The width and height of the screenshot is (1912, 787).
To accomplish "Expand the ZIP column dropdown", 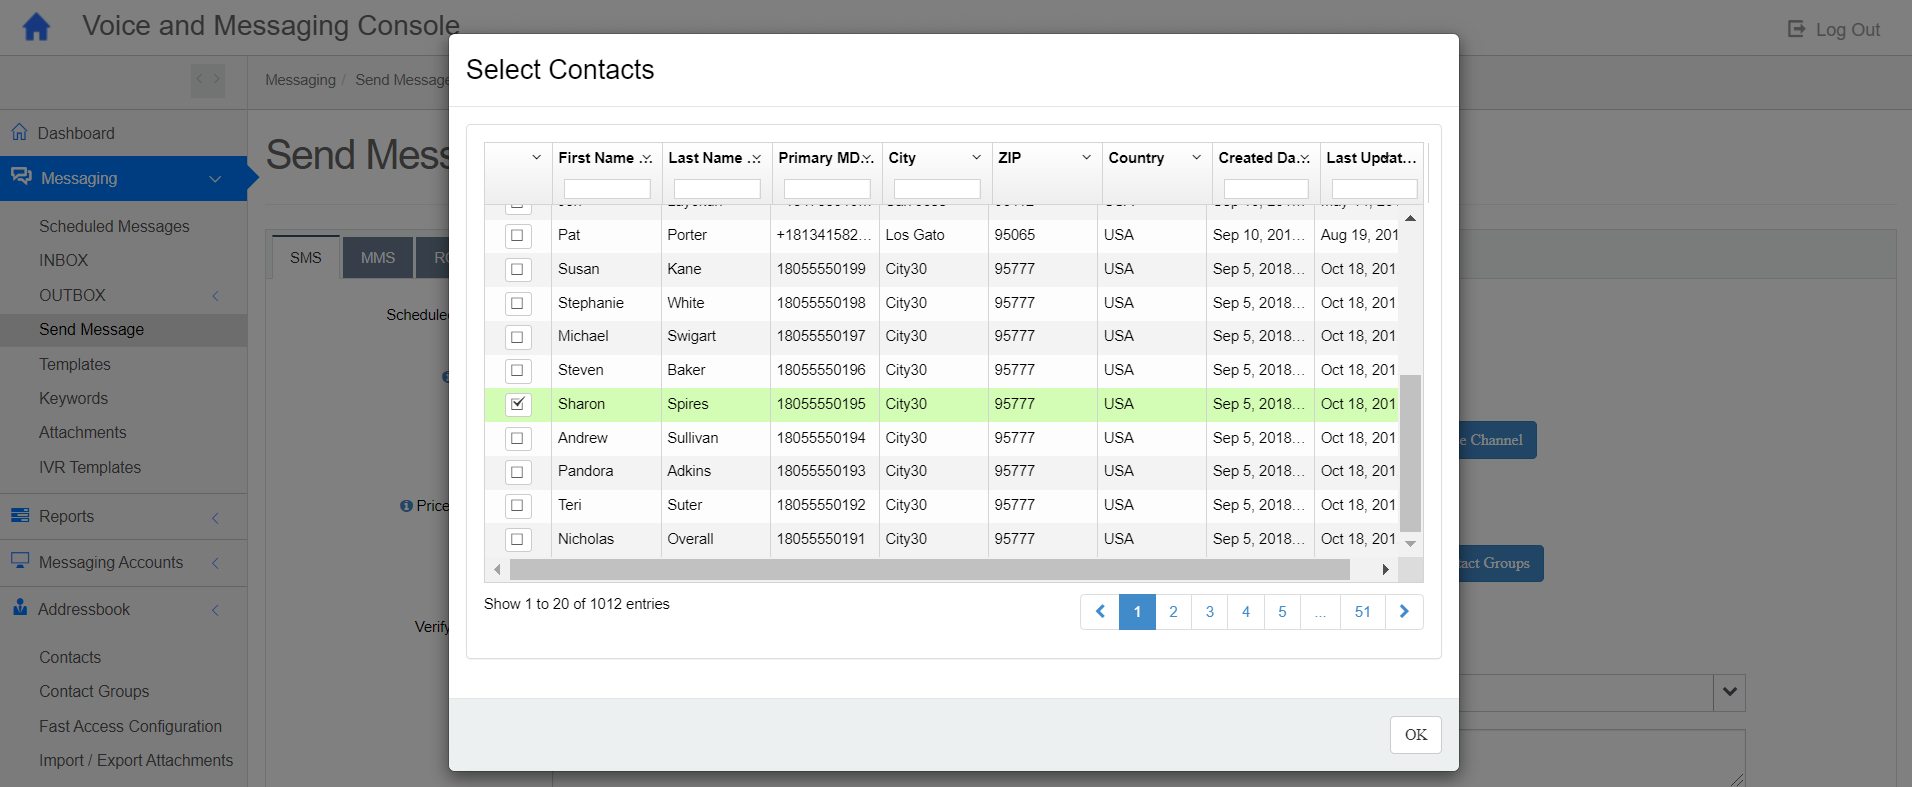I will coord(1086,158).
